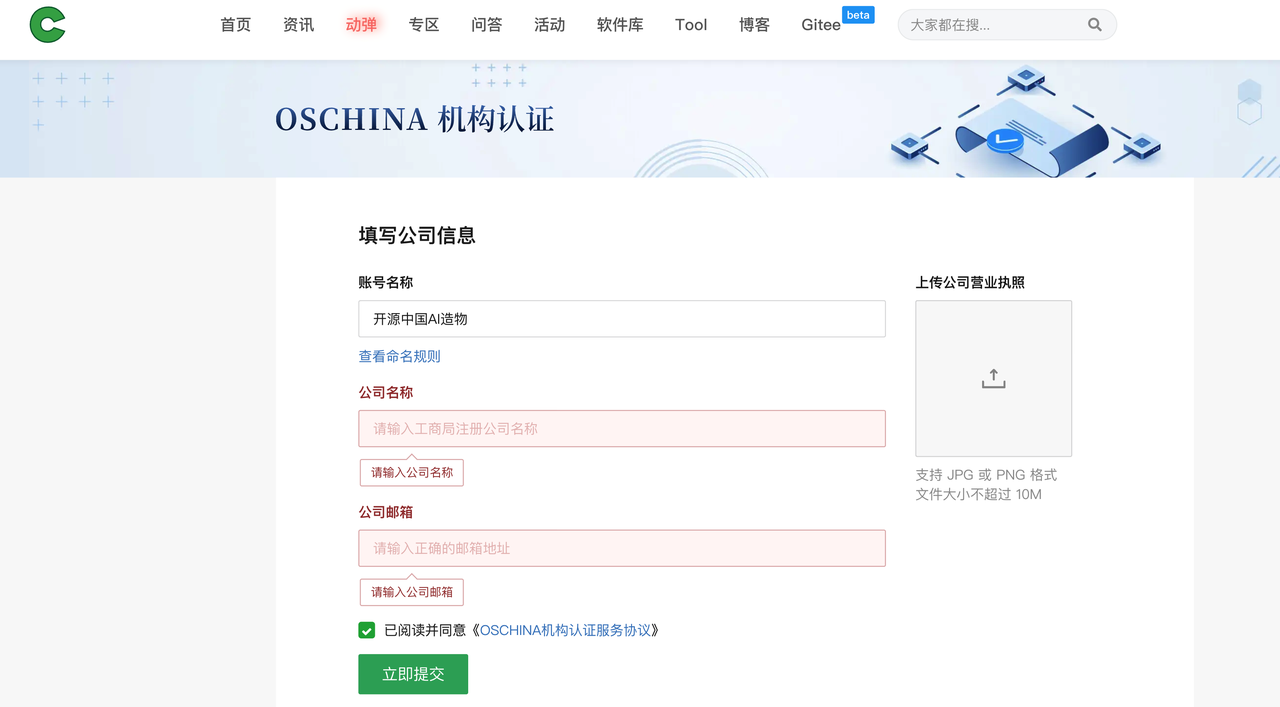Image resolution: width=1280 pixels, height=707 pixels.
Task: Go to the 动弹 section
Action: (x=361, y=25)
